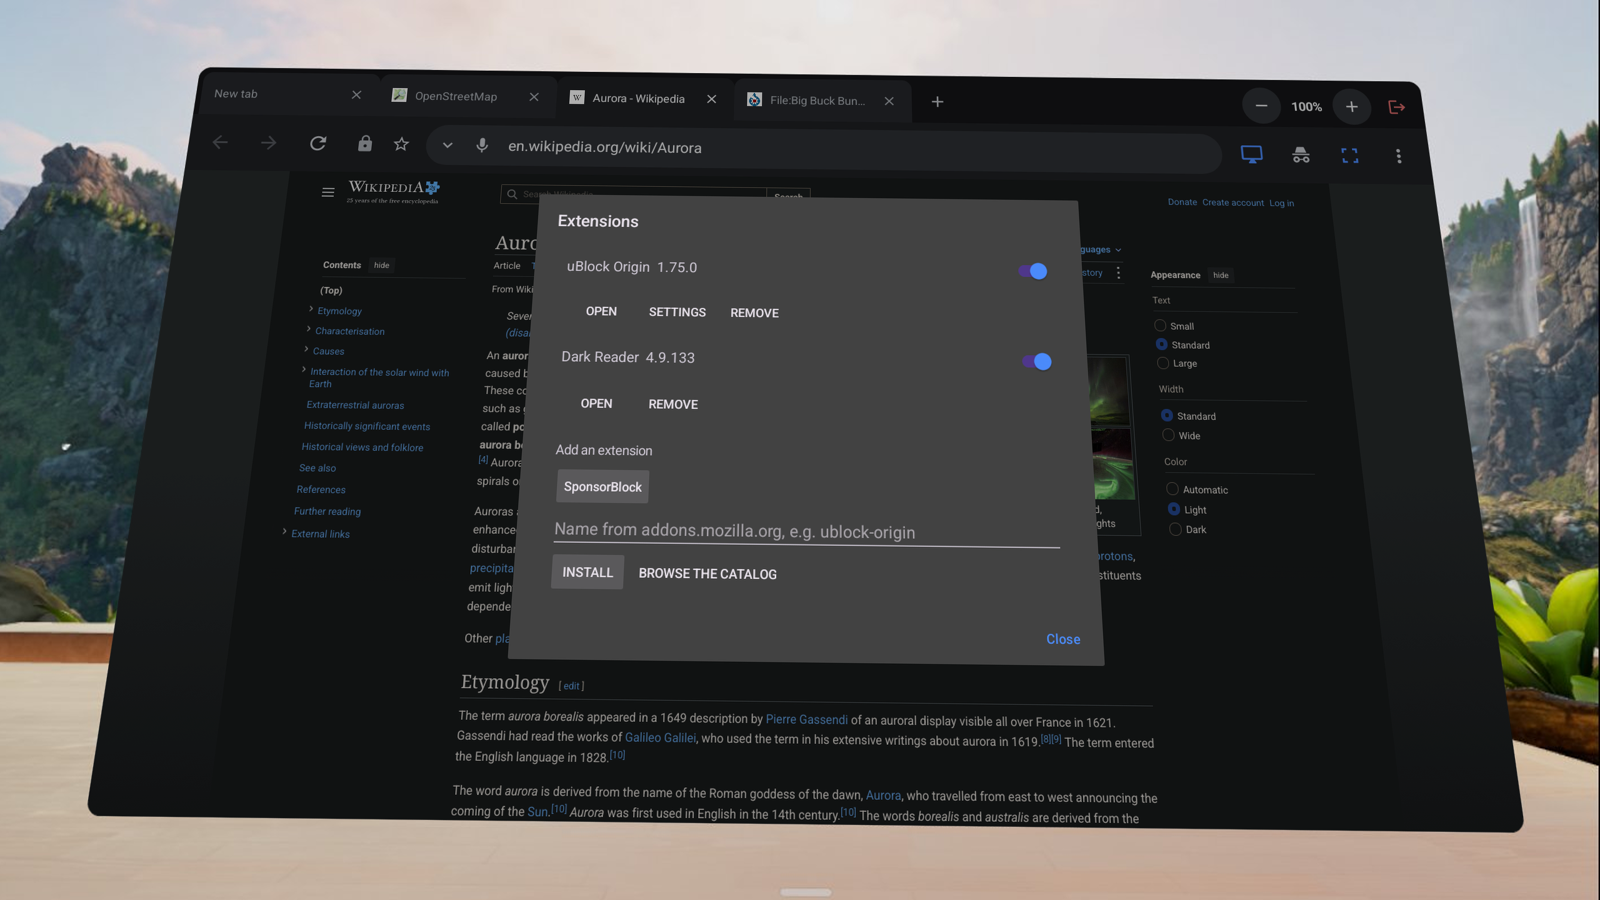Zoom out with the minus button
This screenshot has height=900, width=1600.
point(1261,106)
